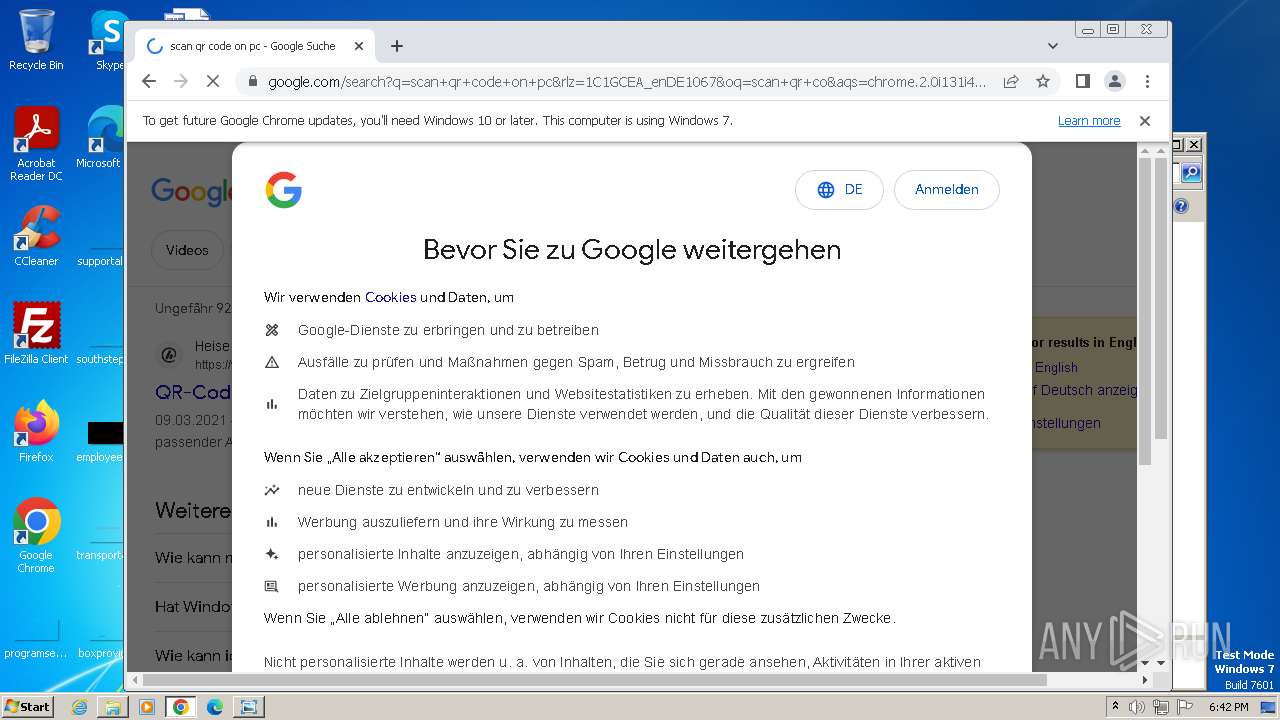This screenshot has width=1280, height=720.
Task: Click the Anmelden button
Action: [947, 190]
